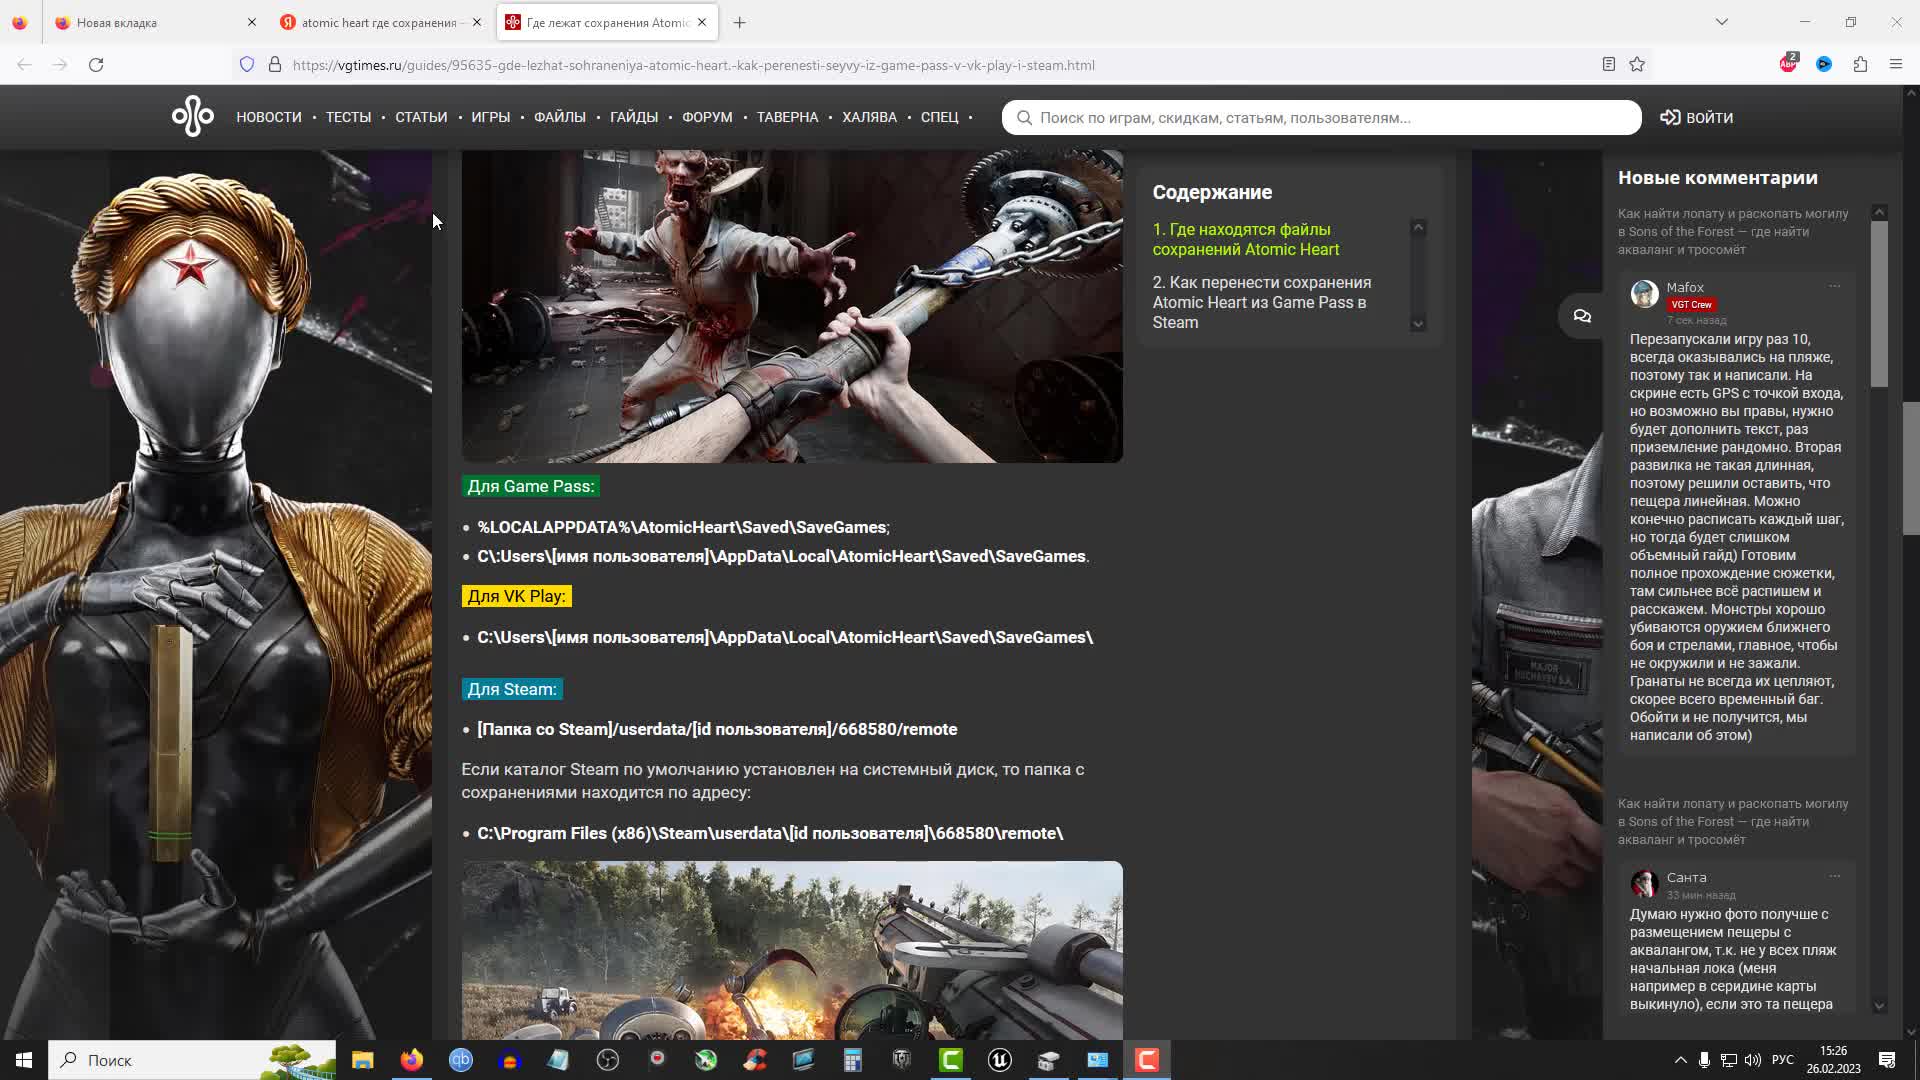Open the floating comments chat icon
1920x1080 pixels.
tap(1582, 316)
